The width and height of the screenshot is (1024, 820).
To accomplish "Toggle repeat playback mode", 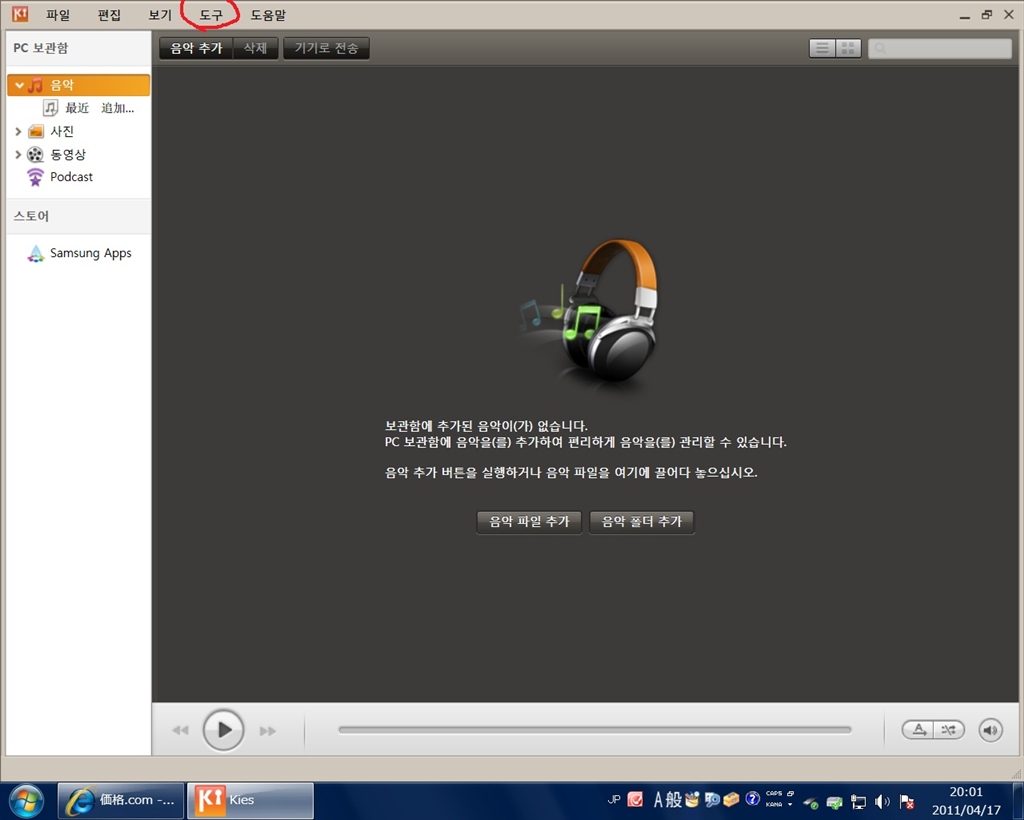I will pyautogui.click(x=918, y=730).
